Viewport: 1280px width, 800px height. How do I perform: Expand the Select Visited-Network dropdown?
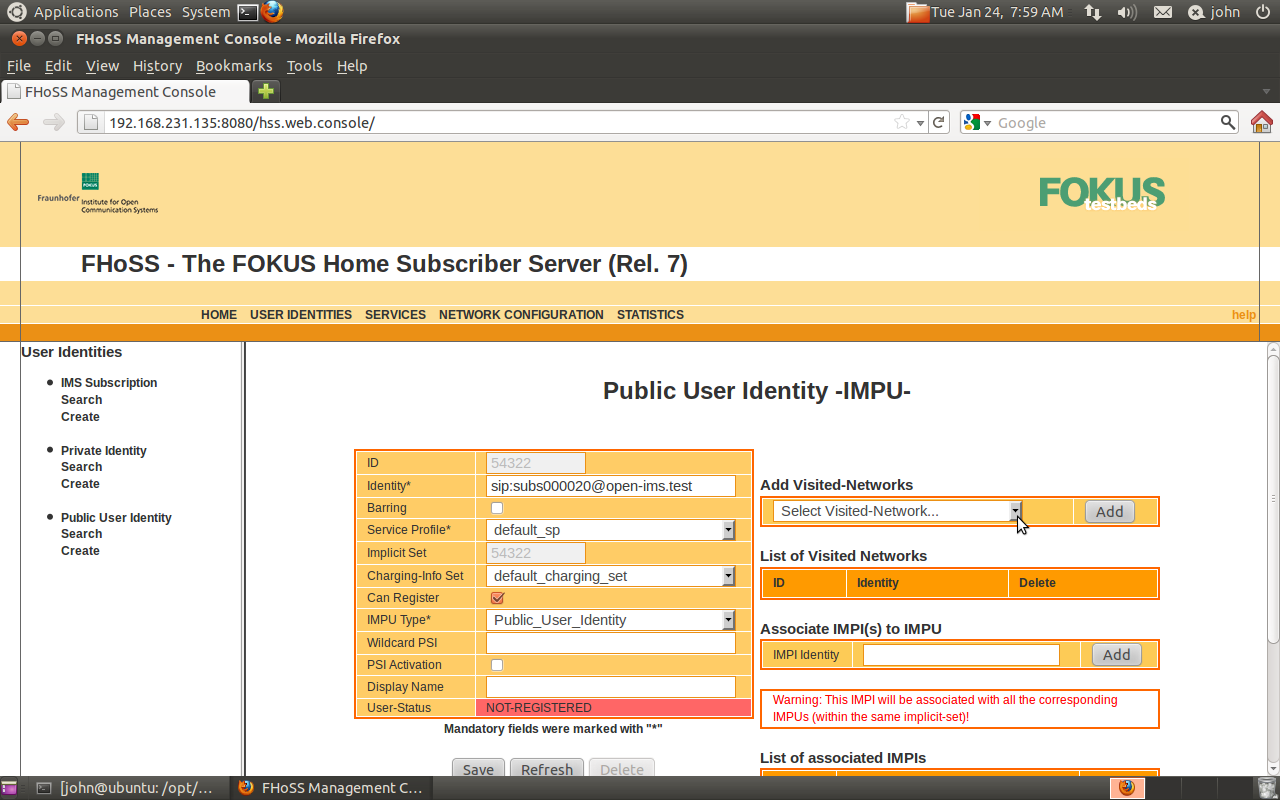click(897, 511)
